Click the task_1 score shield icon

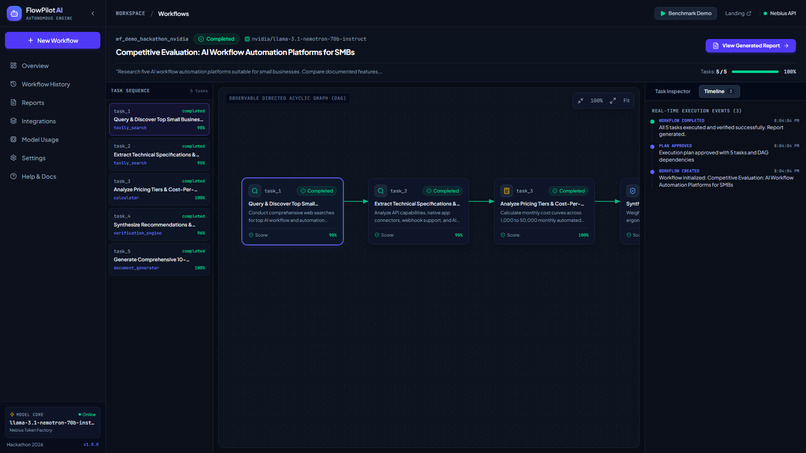click(x=251, y=235)
